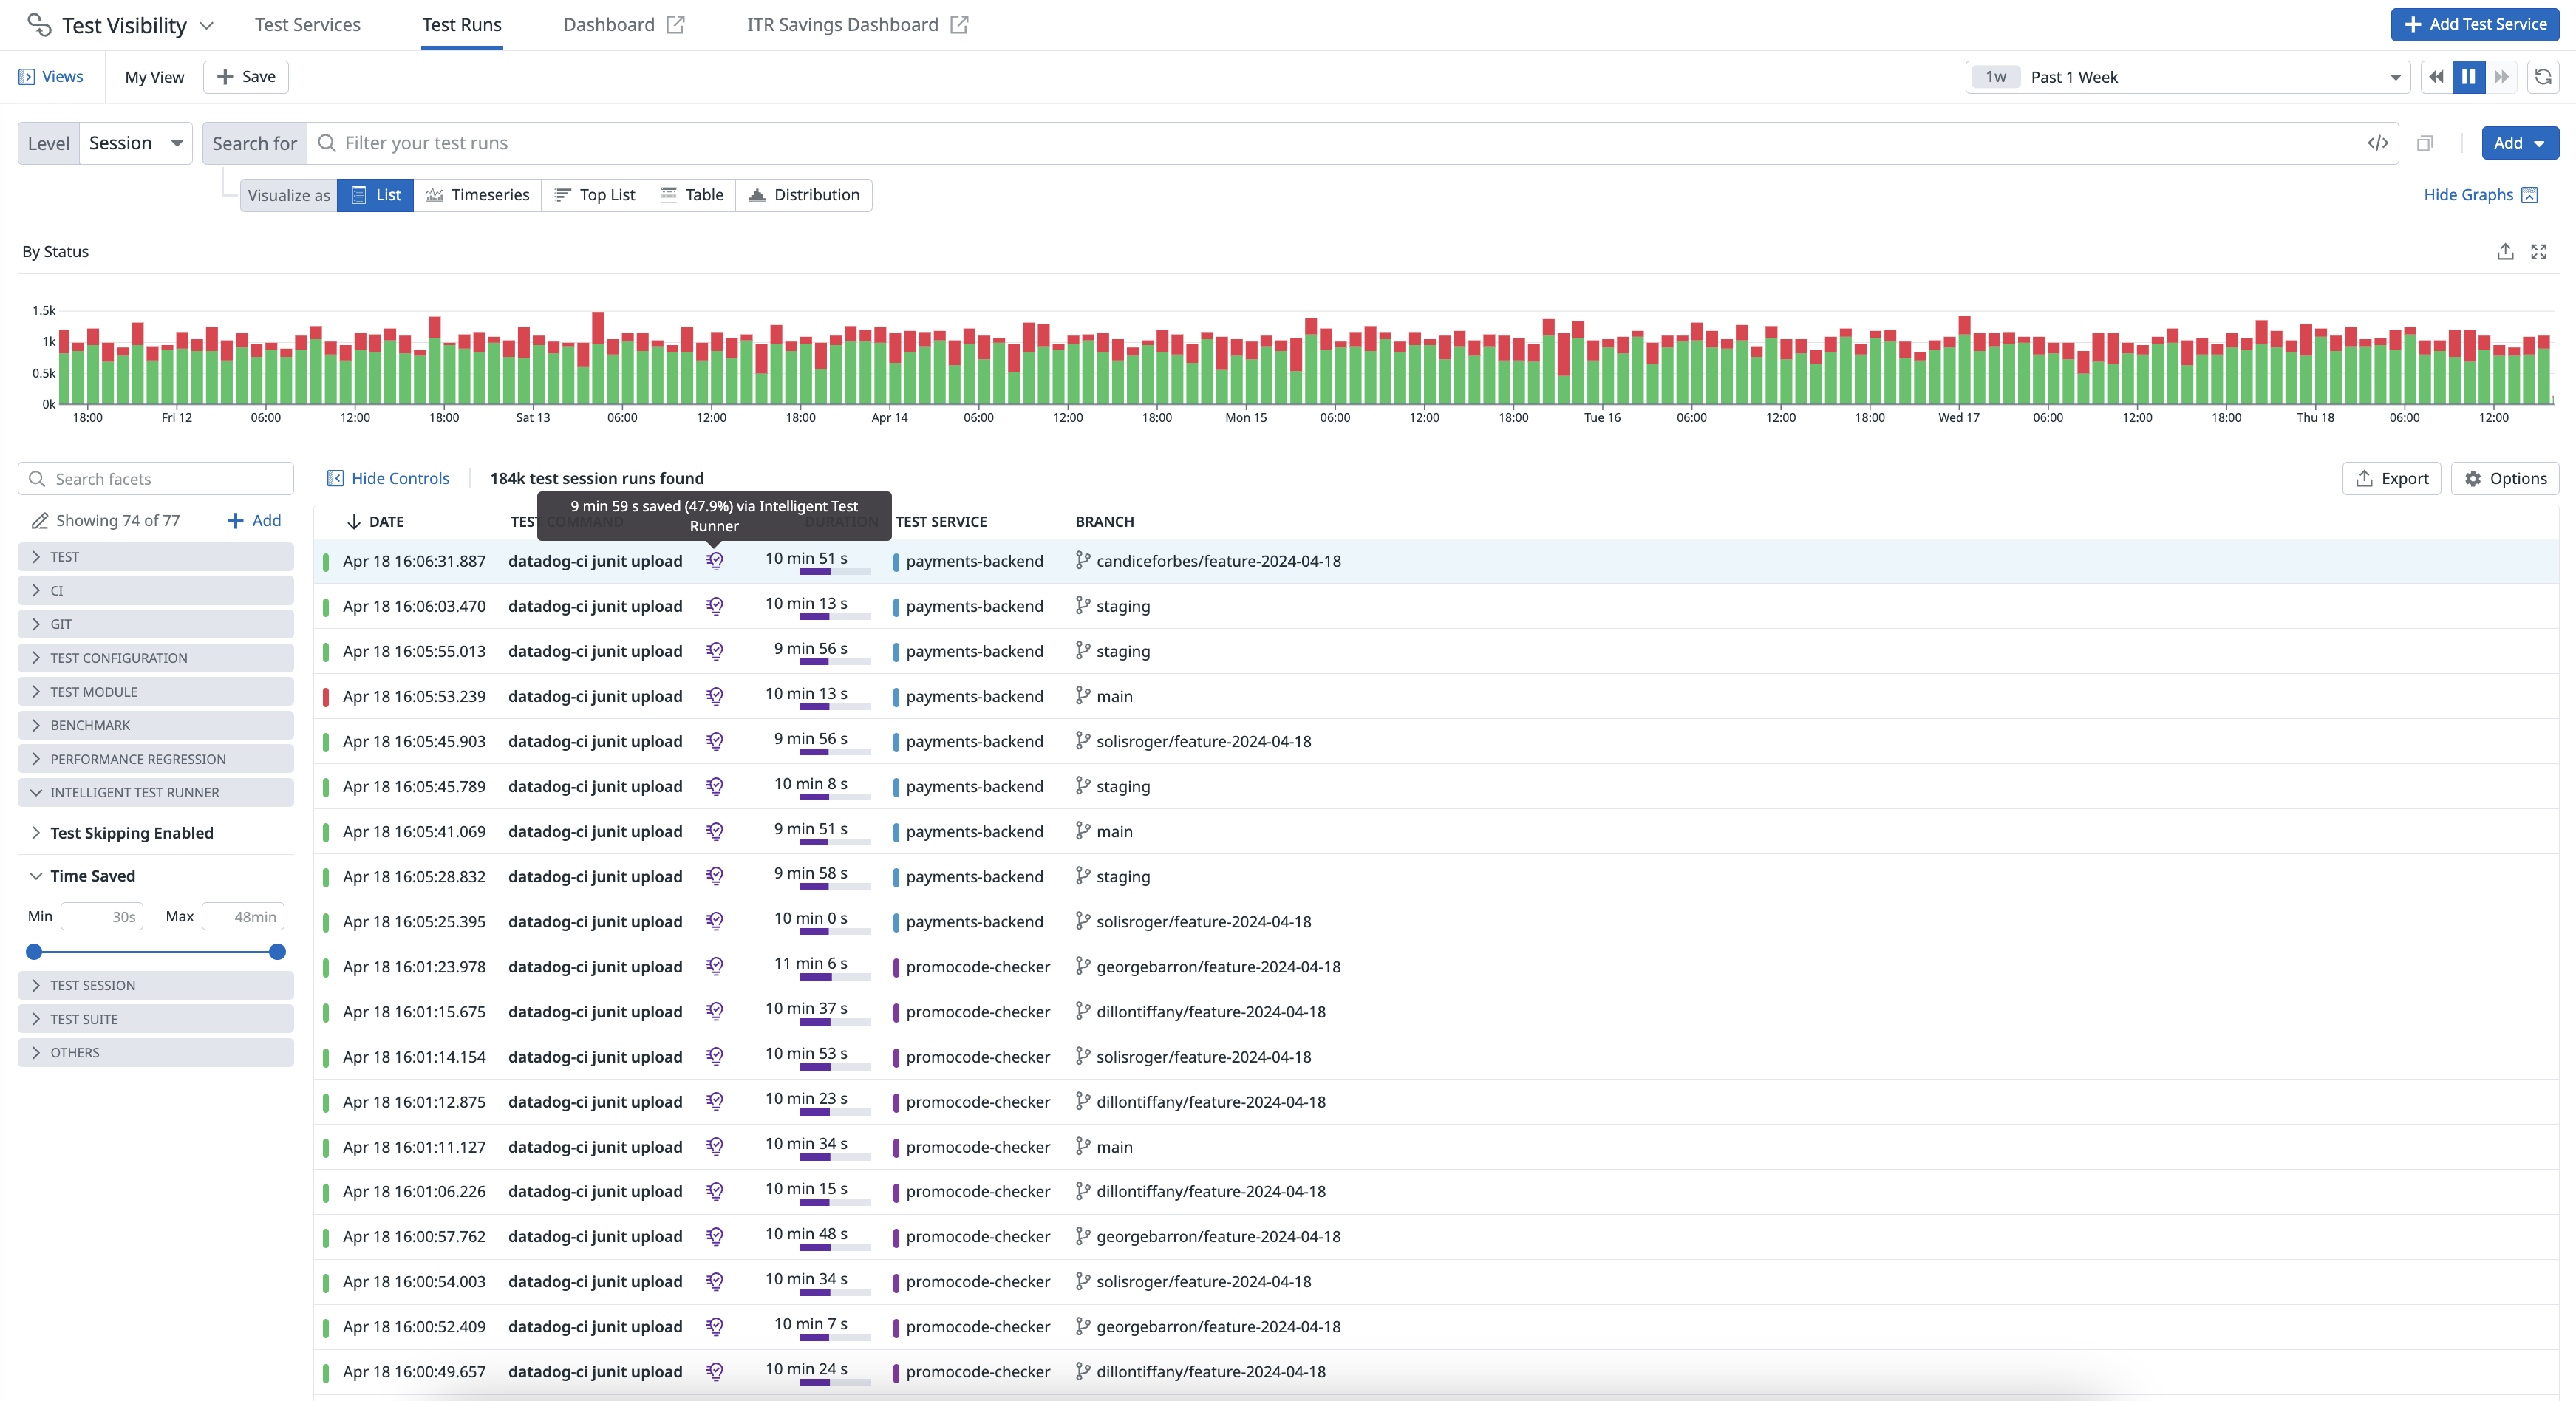Click the export graph icon above chart
This screenshot has height=1401, width=2576.
pyautogui.click(x=2505, y=252)
